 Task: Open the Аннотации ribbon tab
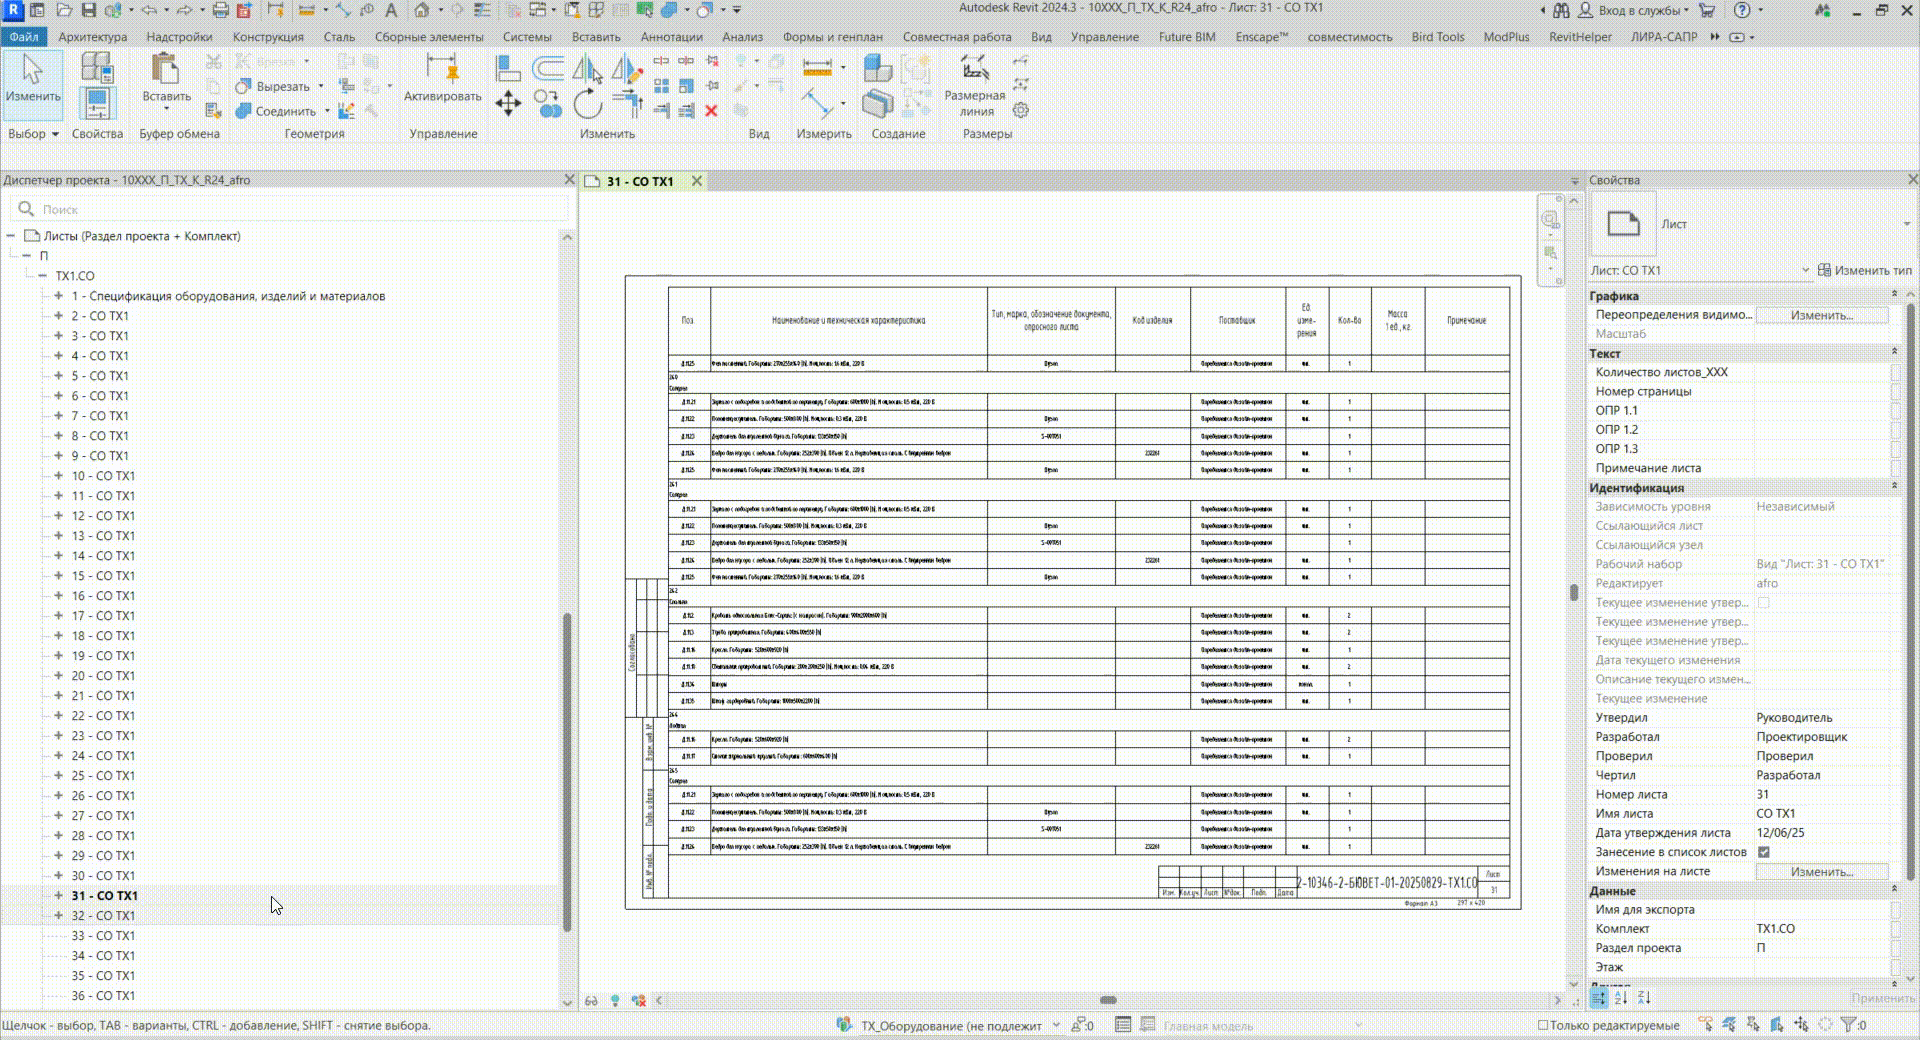pos(671,37)
